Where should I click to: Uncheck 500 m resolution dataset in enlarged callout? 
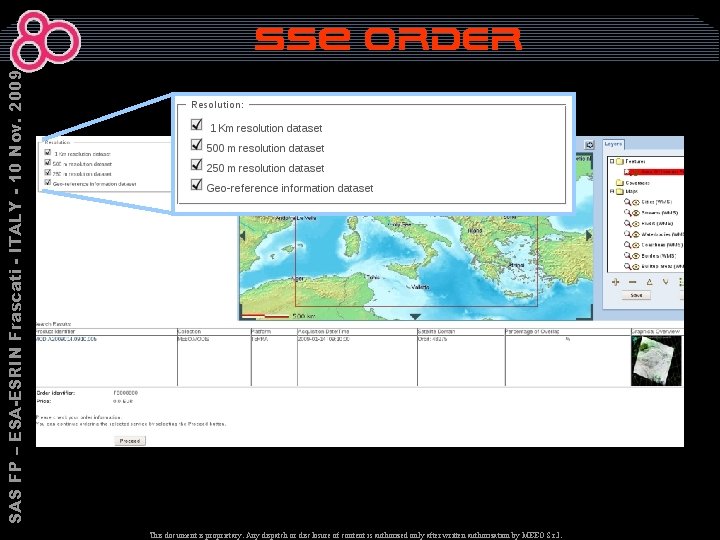coord(197,145)
